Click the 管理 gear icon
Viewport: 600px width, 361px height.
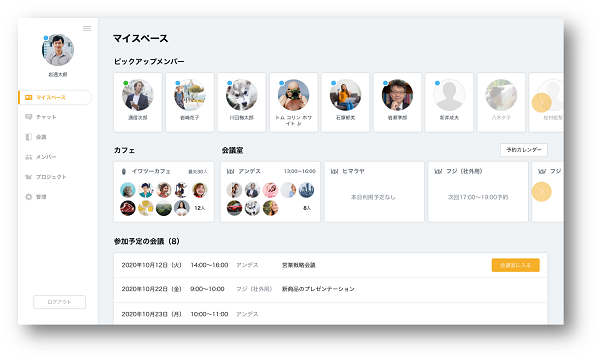(x=29, y=197)
